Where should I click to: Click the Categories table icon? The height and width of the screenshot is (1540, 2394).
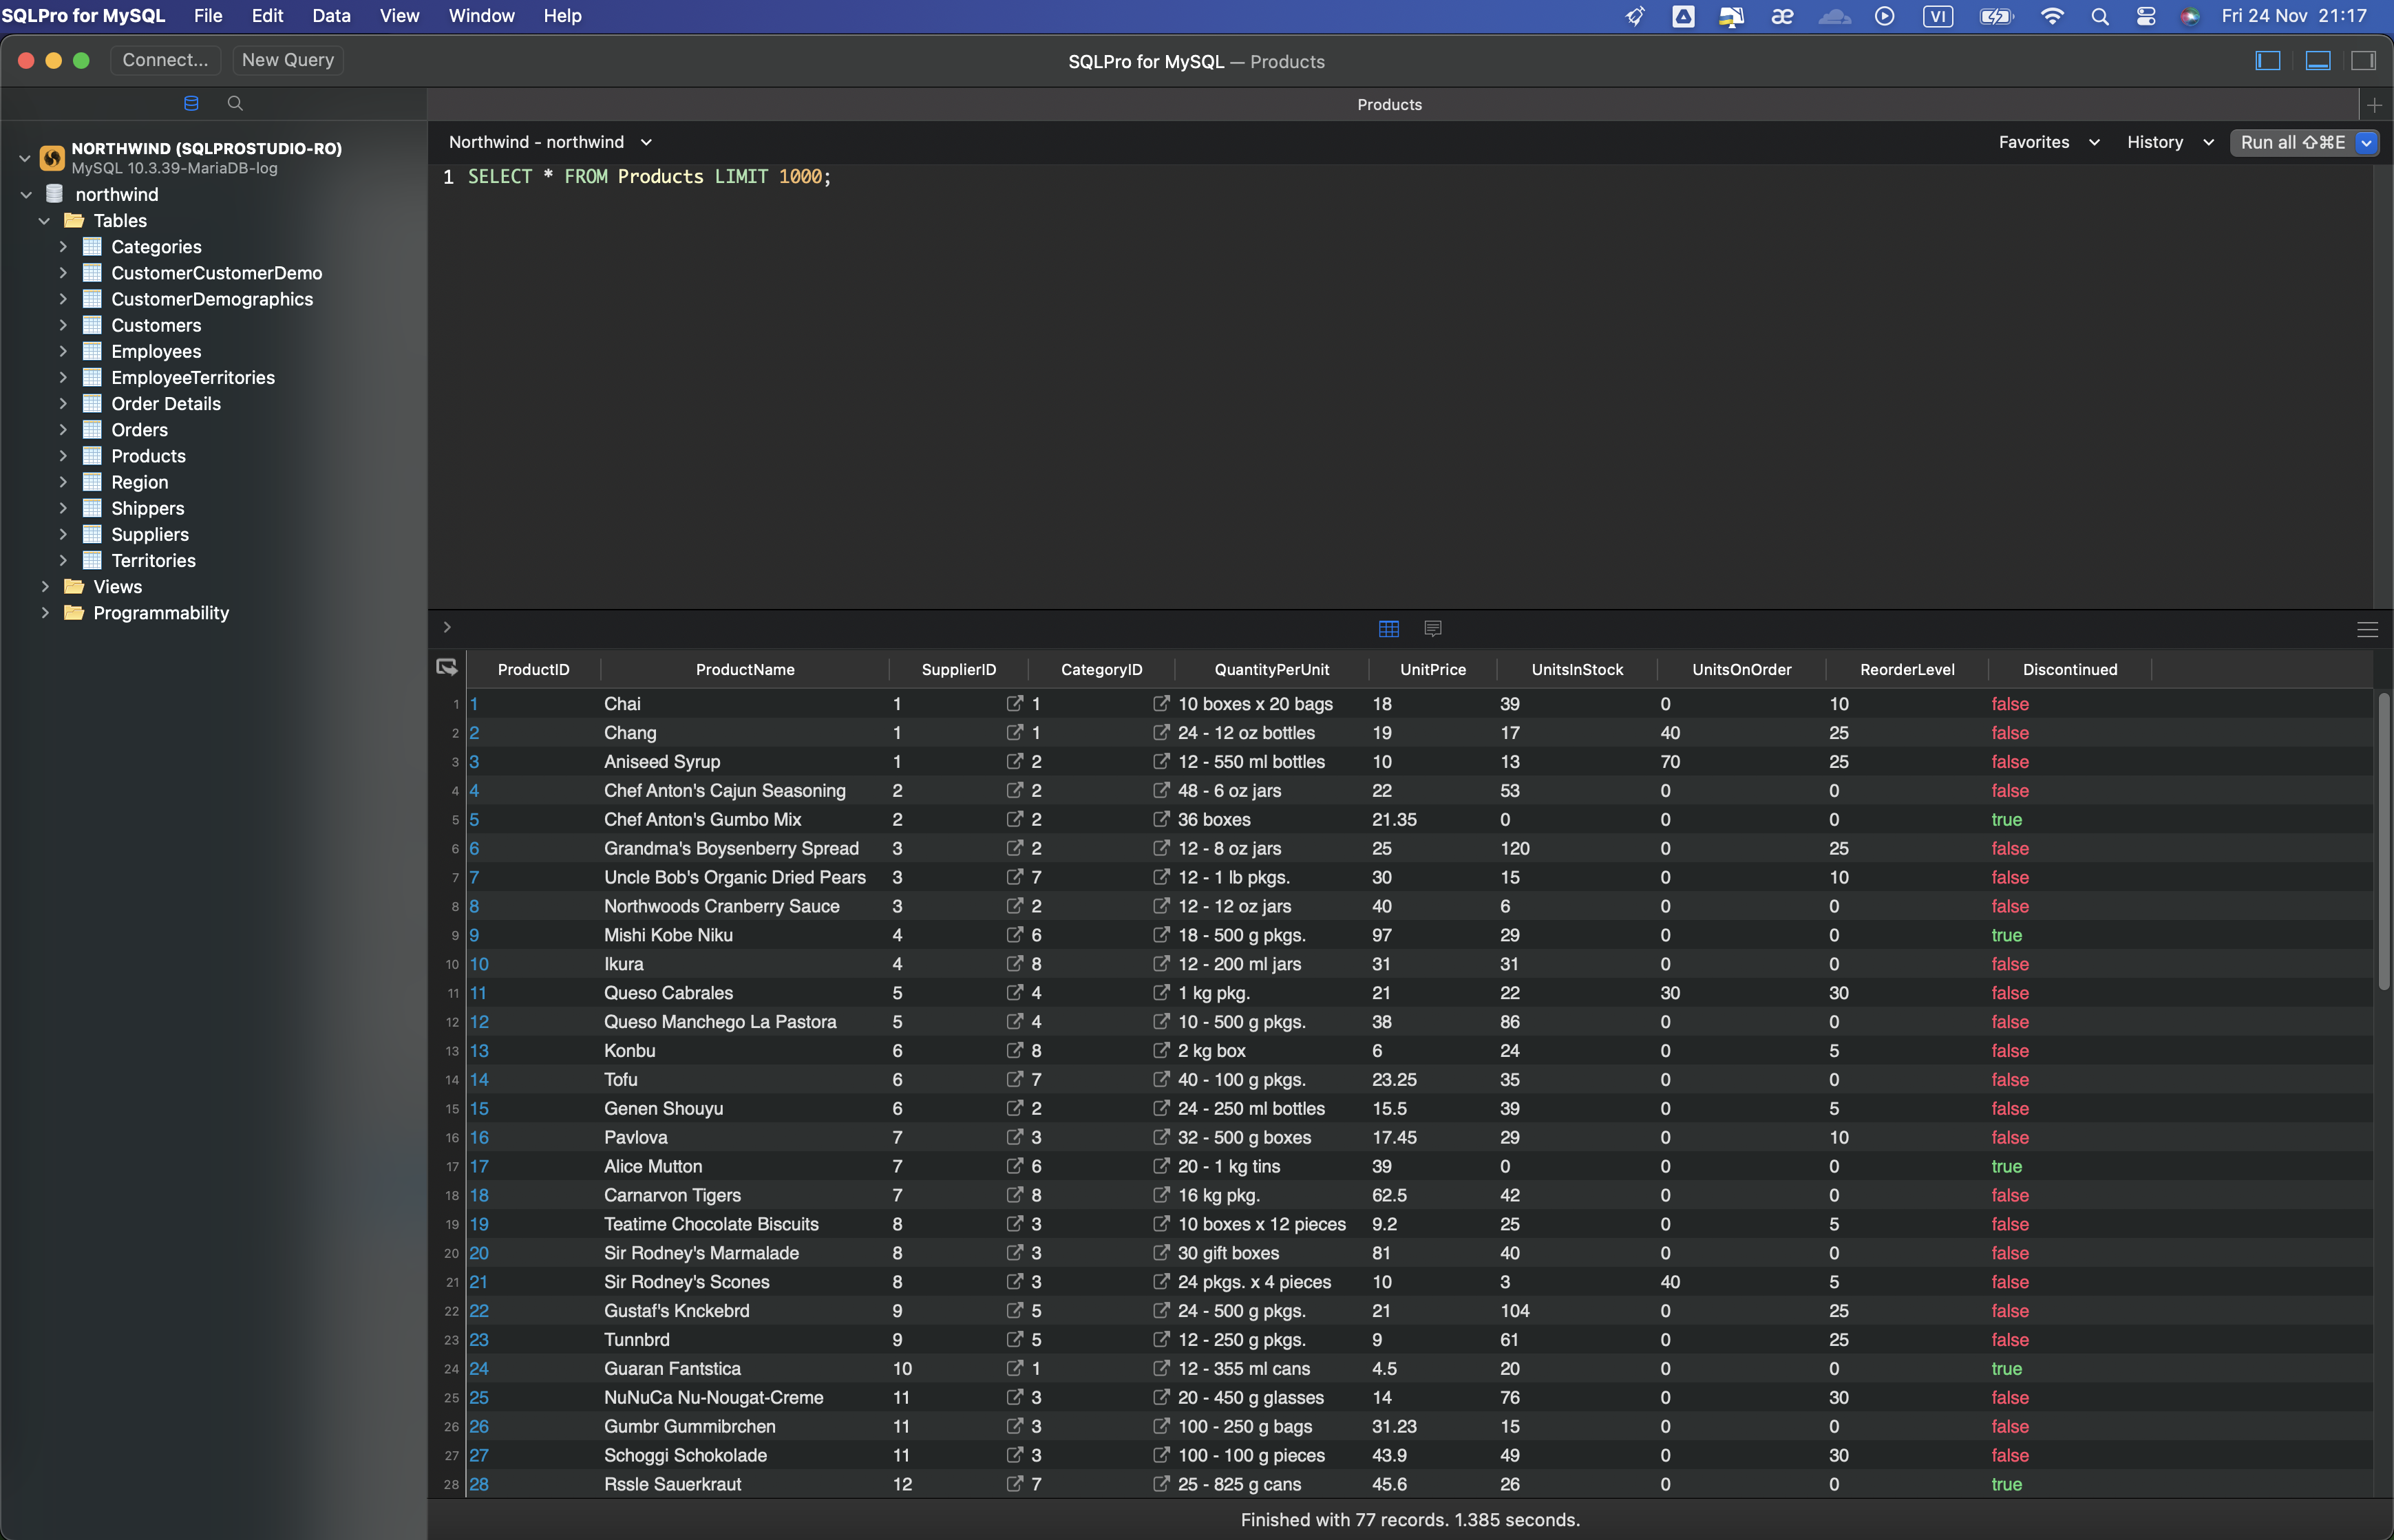tap(92, 246)
